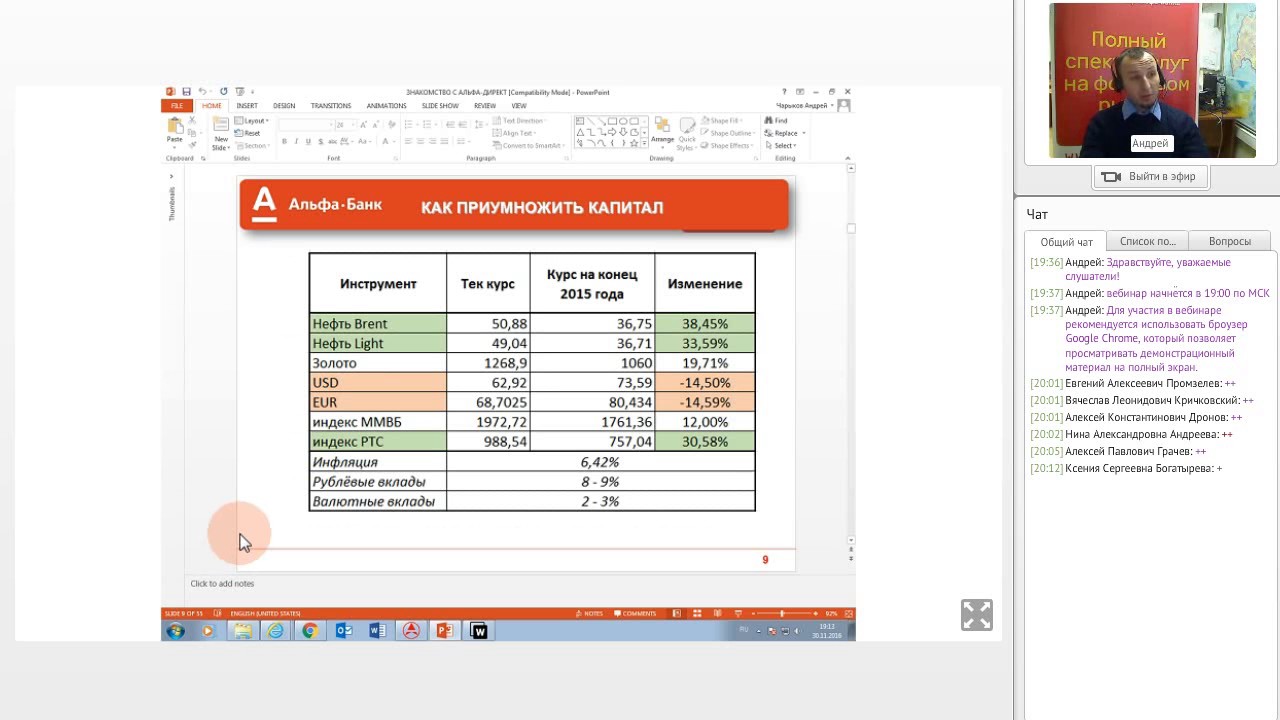This screenshot has width=1280, height=720.
Task: Switch to the SLIDE SHOW ribbon tab
Action: pos(440,105)
